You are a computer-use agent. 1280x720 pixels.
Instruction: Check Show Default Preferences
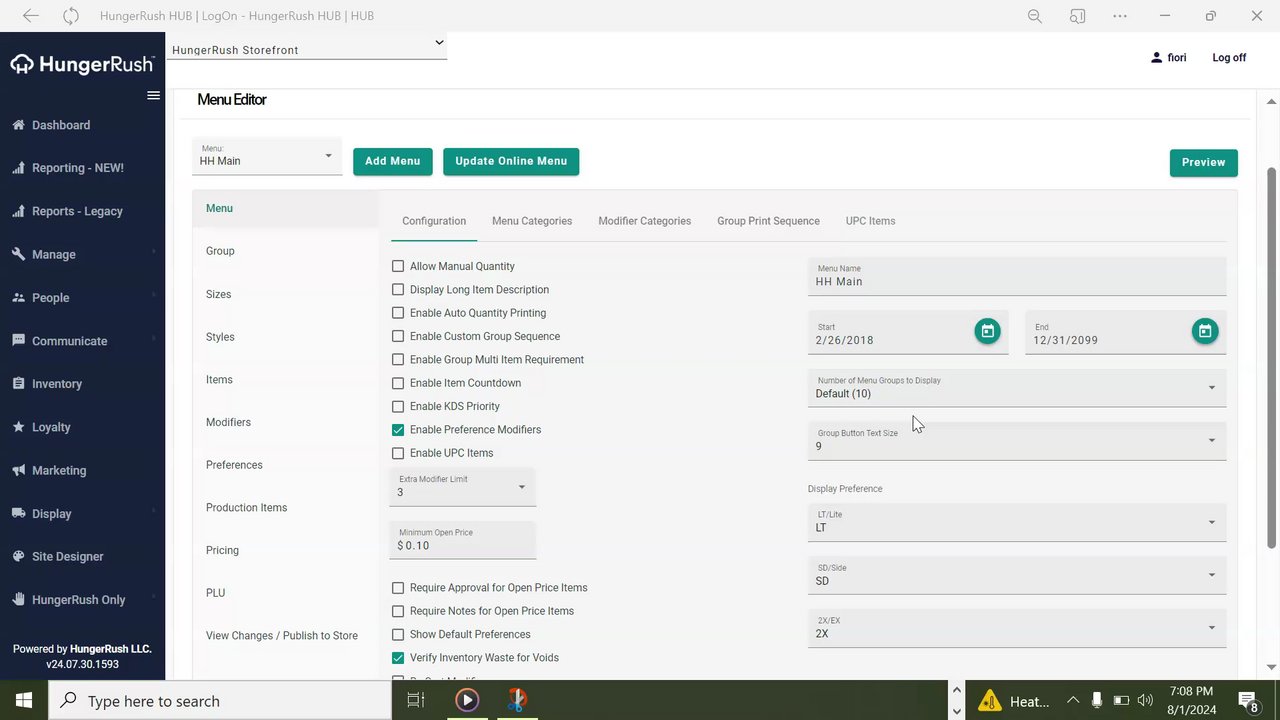398,635
